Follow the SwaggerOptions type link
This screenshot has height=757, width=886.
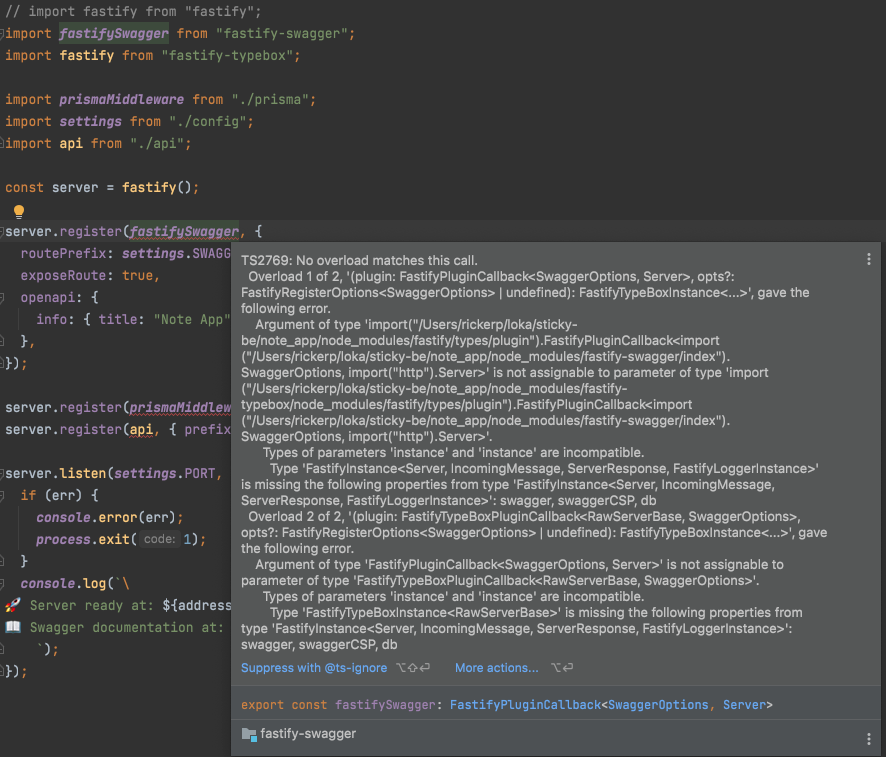point(658,705)
